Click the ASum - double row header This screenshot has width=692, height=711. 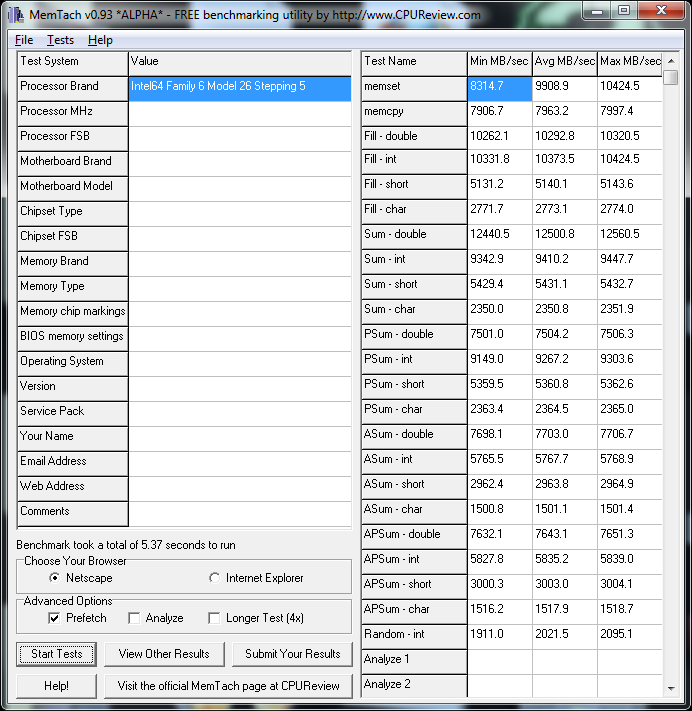tap(414, 436)
